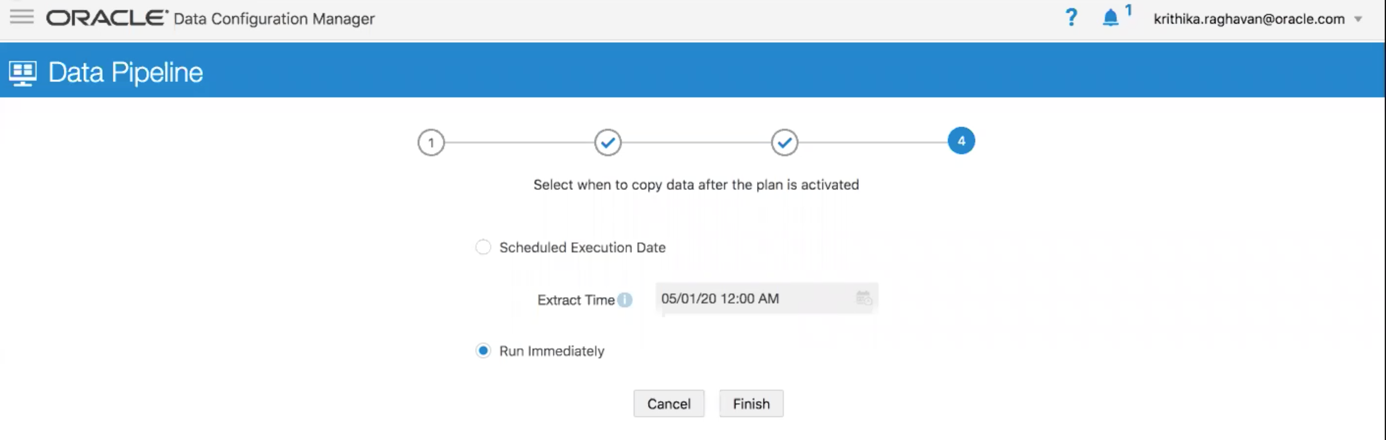
Task: Go back to wizard step 1
Action: [431, 143]
